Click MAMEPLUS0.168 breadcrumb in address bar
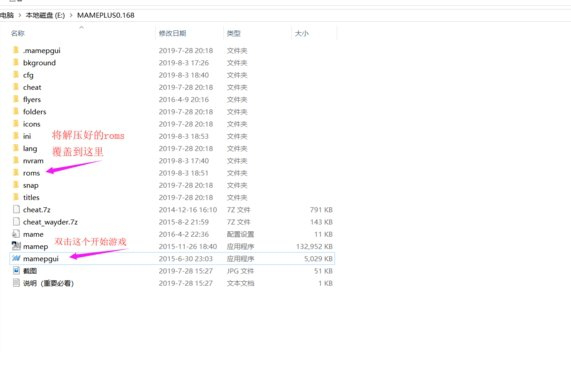571x366 pixels. 106,15
